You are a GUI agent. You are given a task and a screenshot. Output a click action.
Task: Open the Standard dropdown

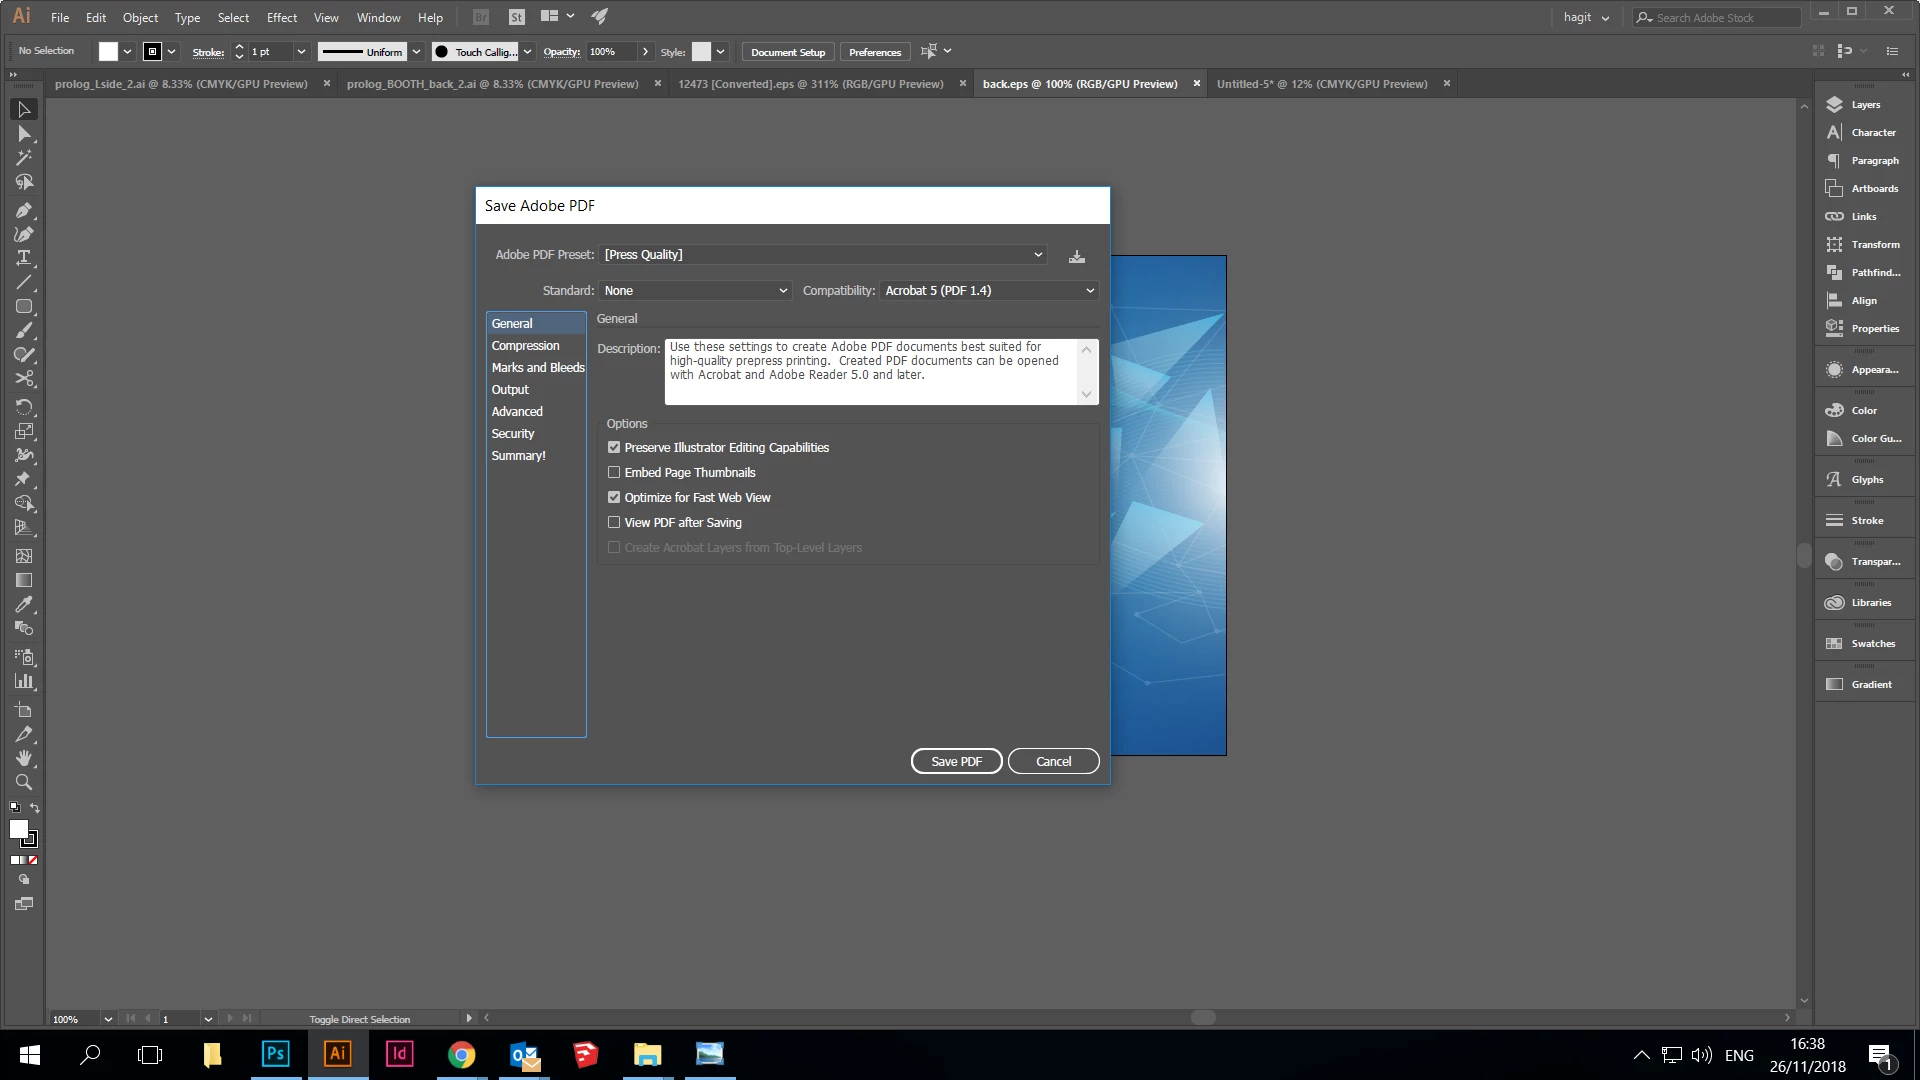click(695, 291)
